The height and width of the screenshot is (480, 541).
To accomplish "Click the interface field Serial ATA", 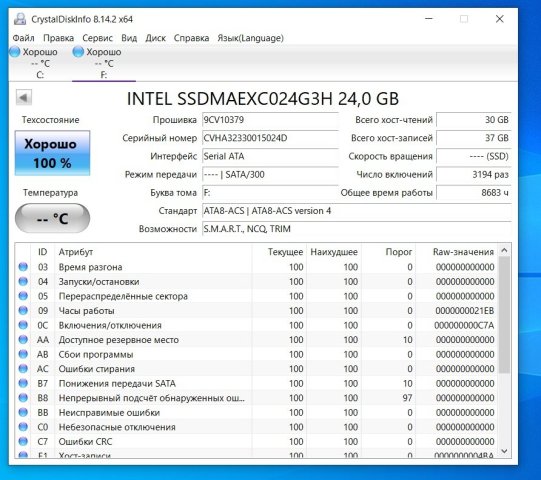I will pos(270,156).
